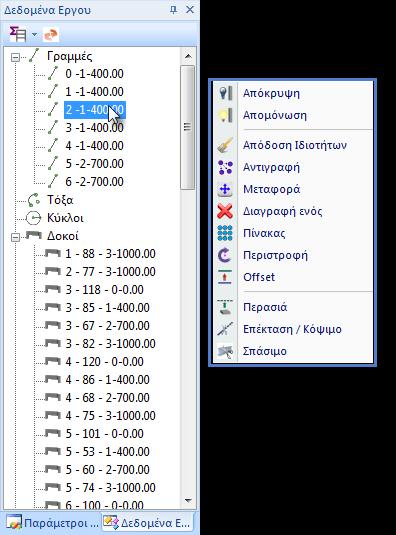Click the Απόδοση Ιδιοτήτων paintbrush icon
Image resolution: width=396 pixels, height=535 pixels.
(x=225, y=145)
